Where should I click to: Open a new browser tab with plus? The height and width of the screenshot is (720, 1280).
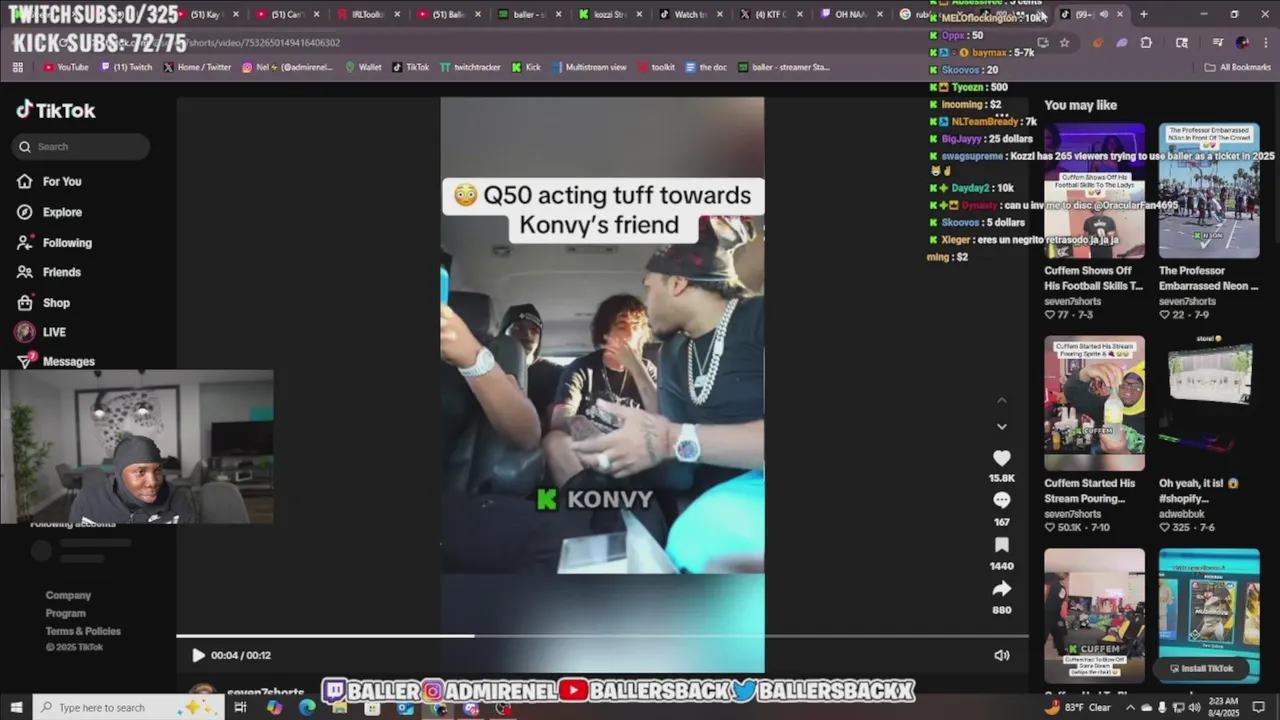point(1143,14)
